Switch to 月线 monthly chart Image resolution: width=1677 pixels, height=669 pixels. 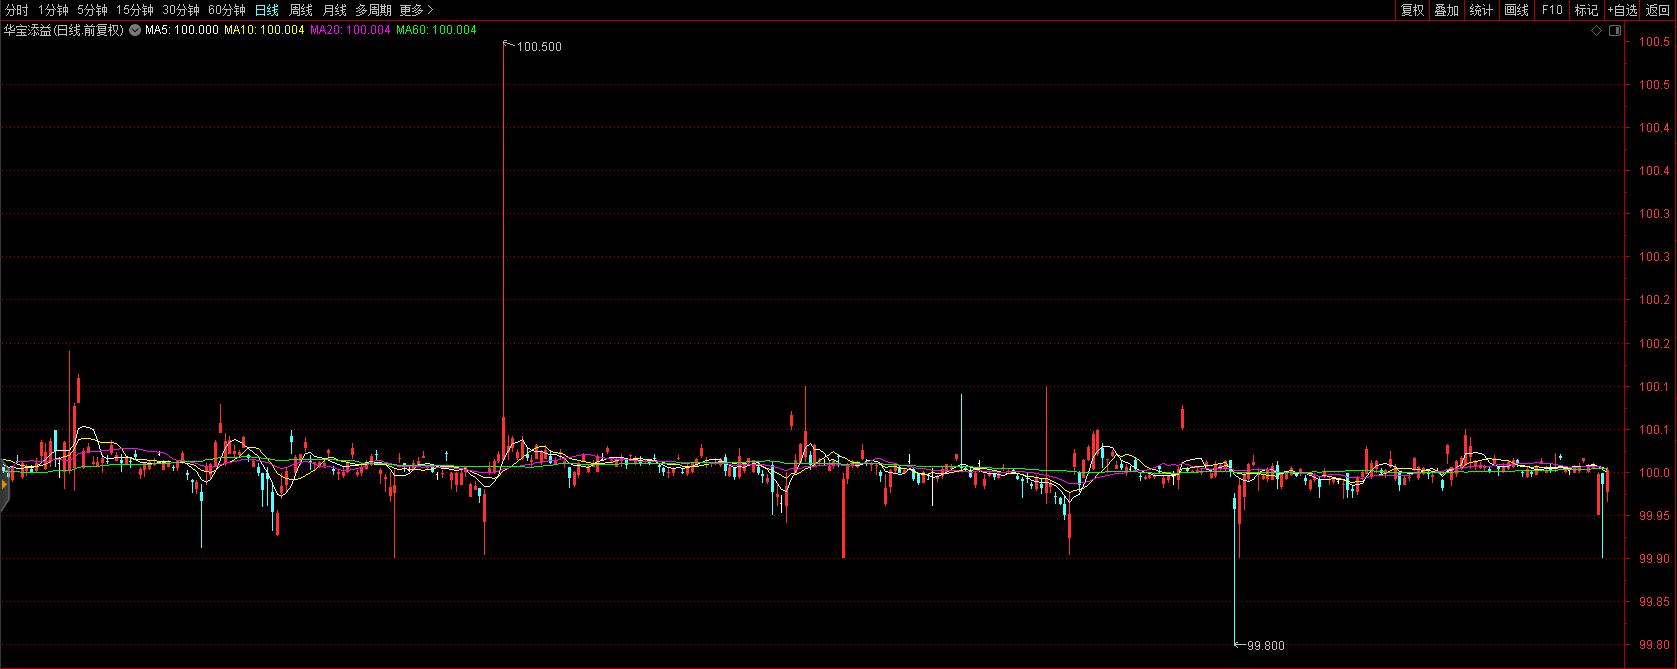(334, 10)
